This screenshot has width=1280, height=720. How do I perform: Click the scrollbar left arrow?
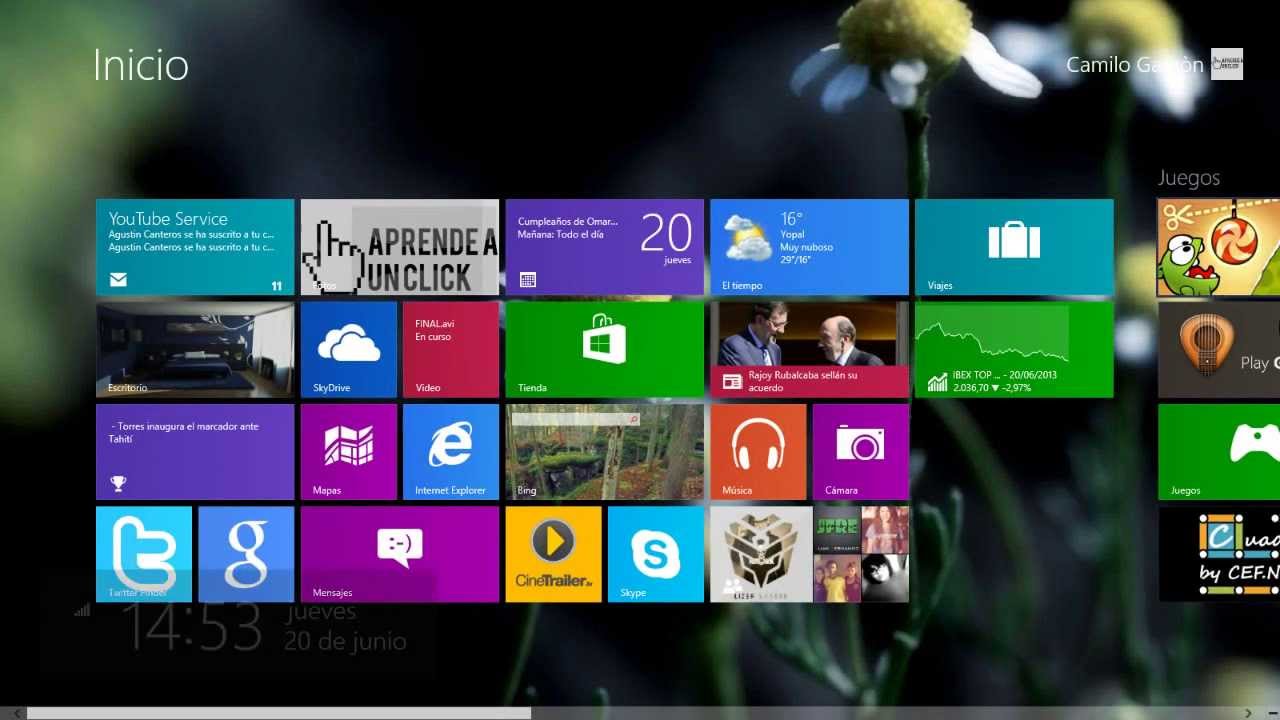tap(17, 713)
